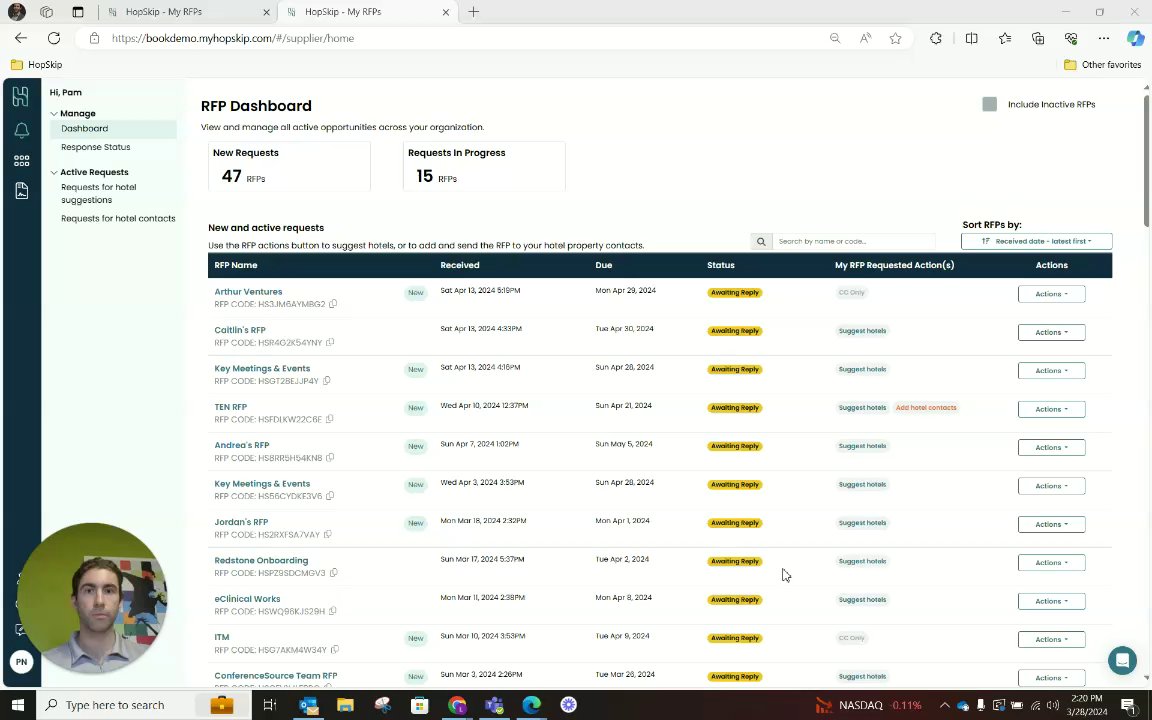Open Actions dropdown for eClinical Works
The height and width of the screenshot is (720, 1152).
coord(1051,601)
